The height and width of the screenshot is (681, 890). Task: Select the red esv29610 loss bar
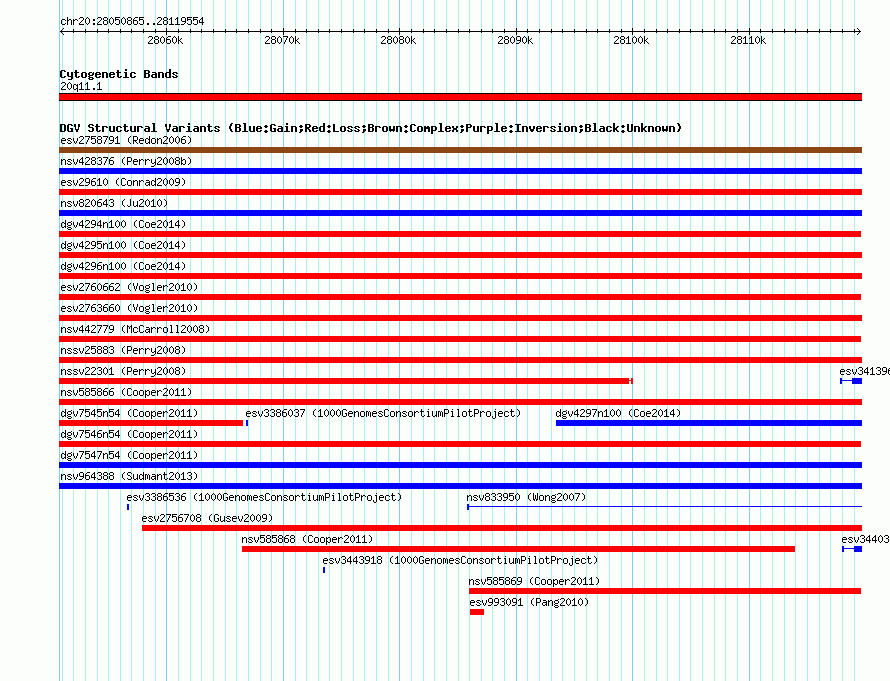[460, 192]
